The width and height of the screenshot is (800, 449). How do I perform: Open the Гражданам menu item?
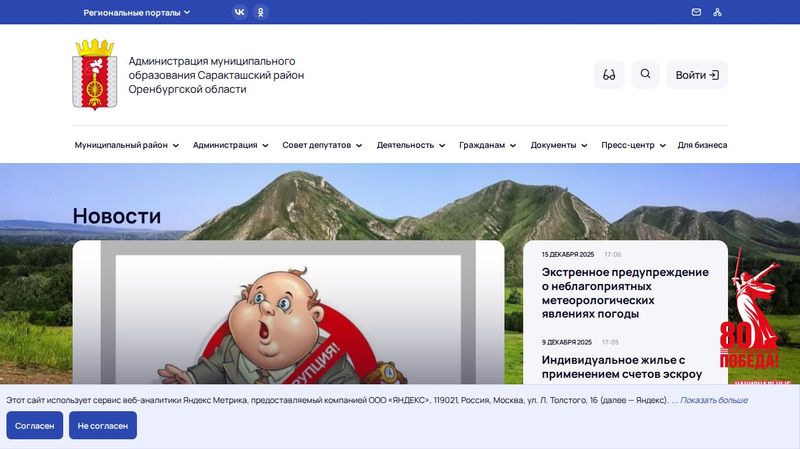tap(487, 145)
